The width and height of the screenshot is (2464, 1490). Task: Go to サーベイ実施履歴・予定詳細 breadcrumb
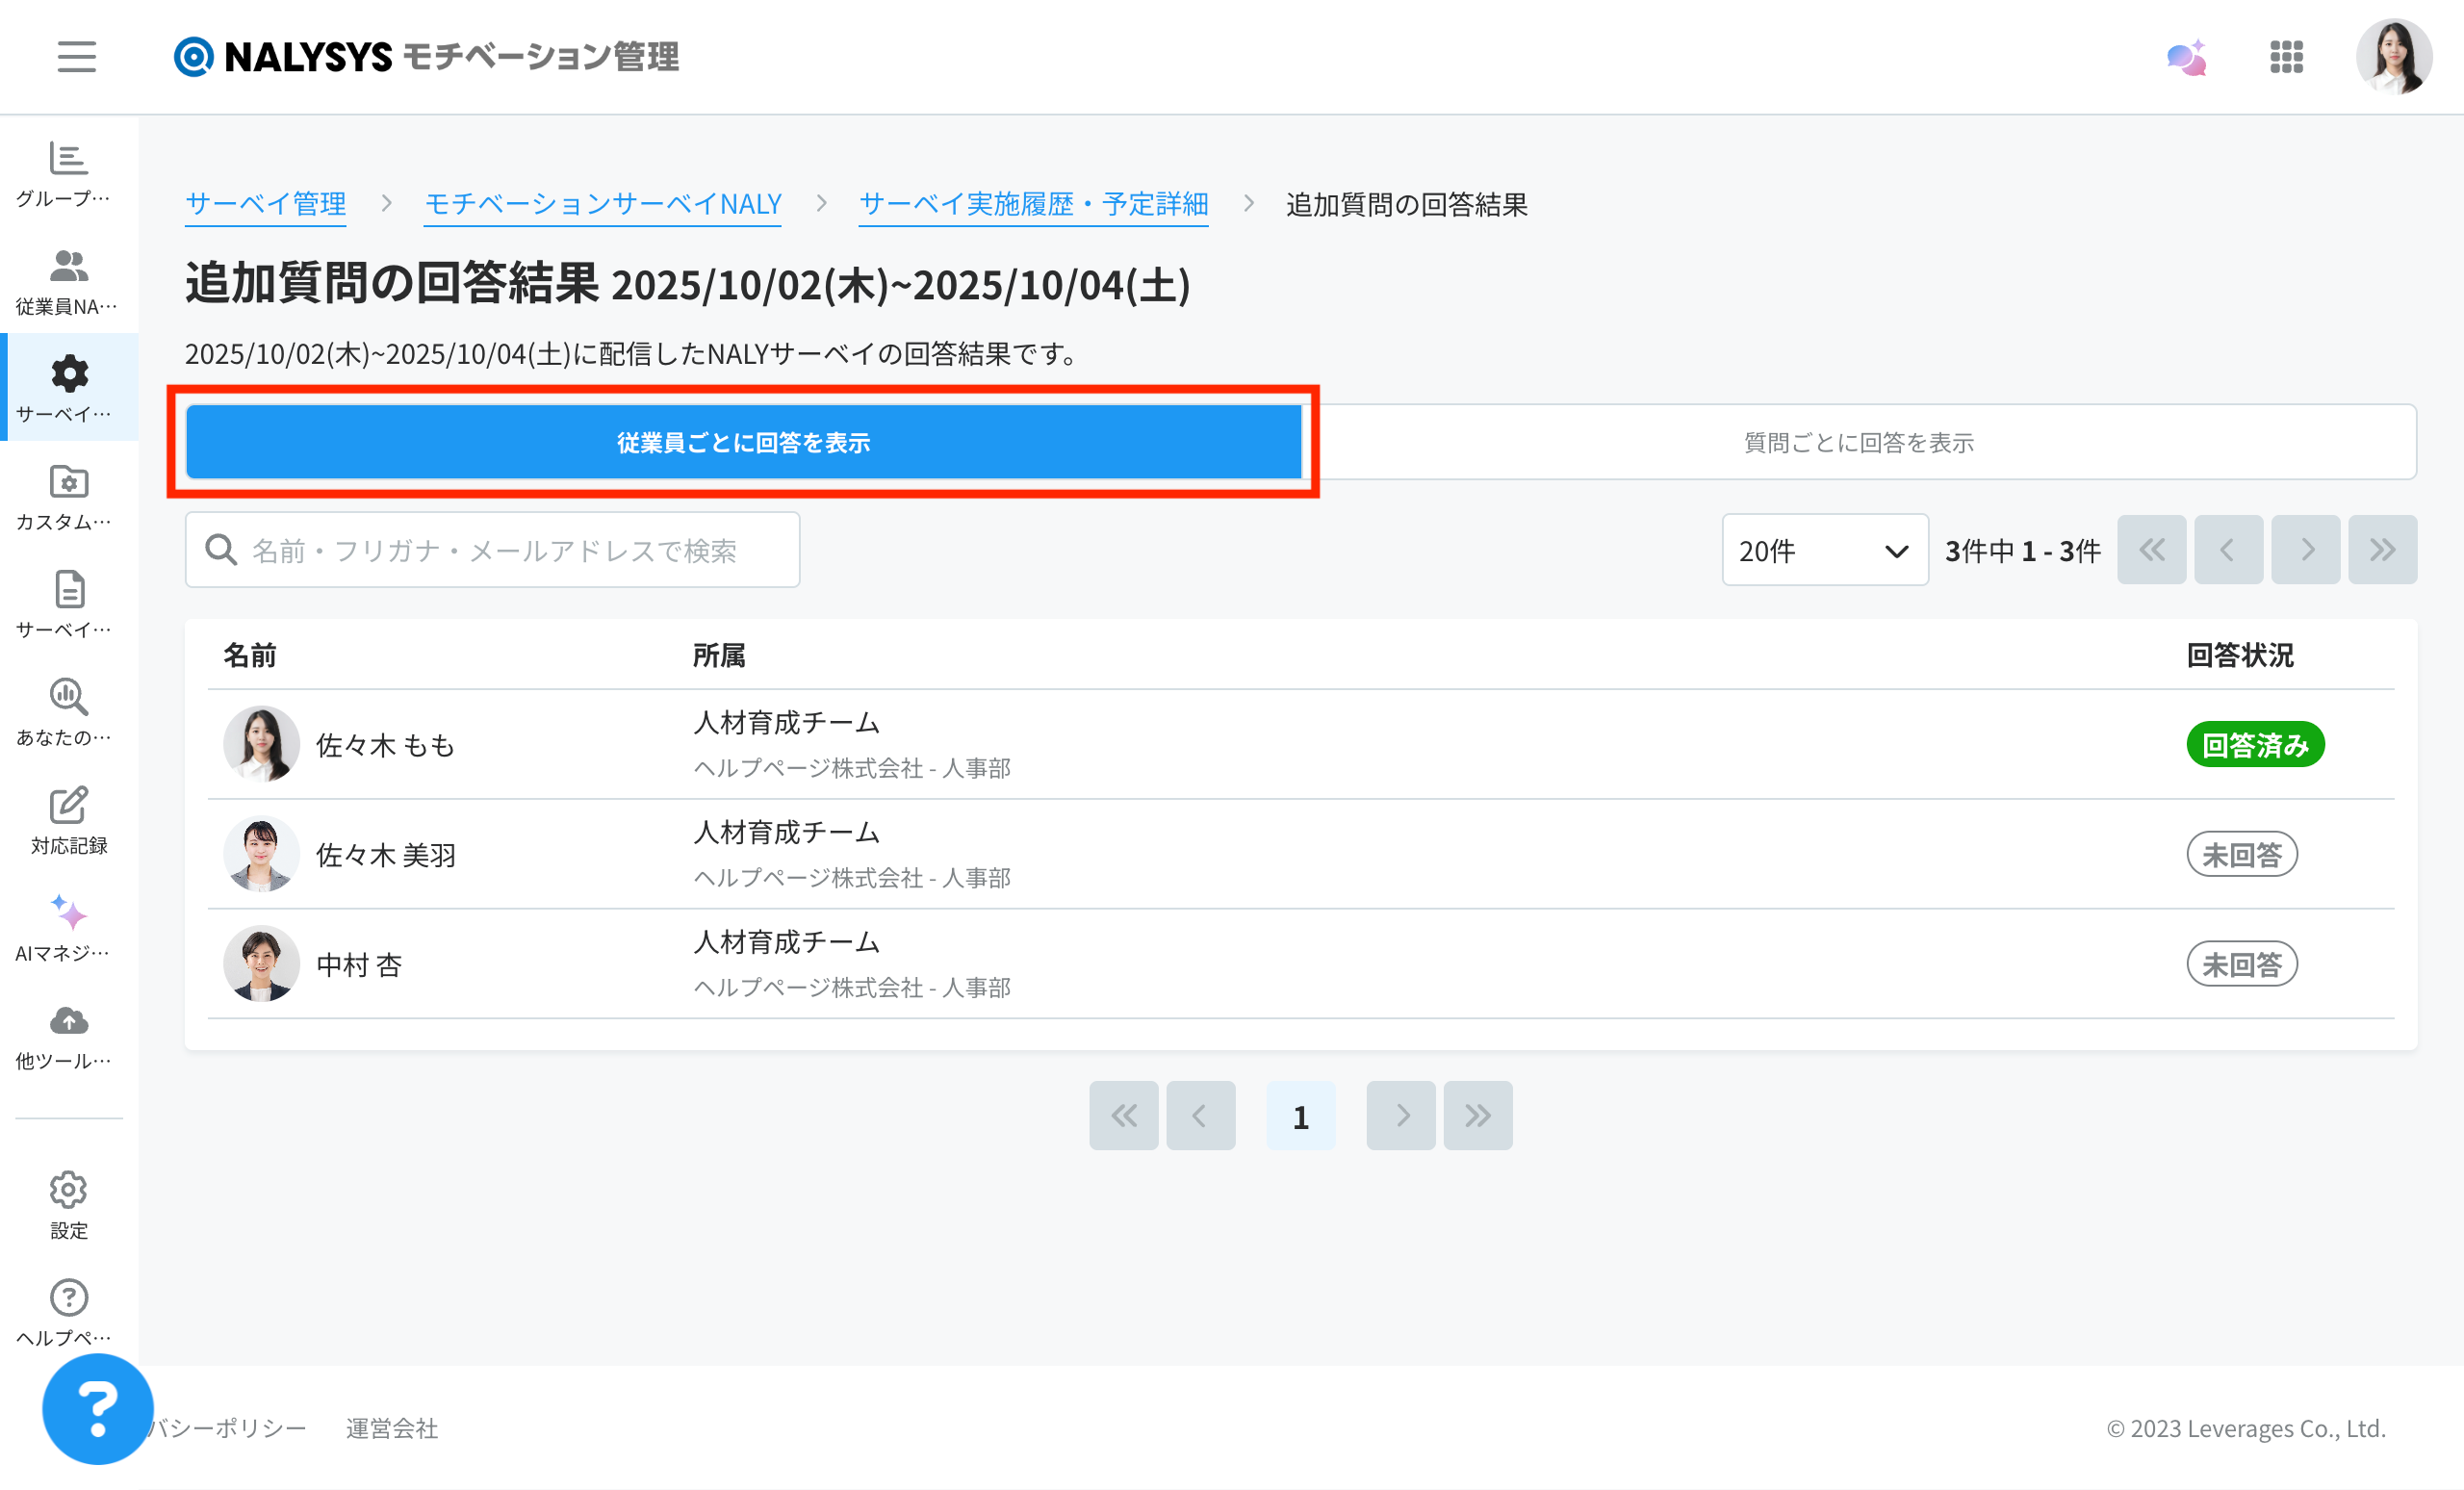pos(1033,204)
